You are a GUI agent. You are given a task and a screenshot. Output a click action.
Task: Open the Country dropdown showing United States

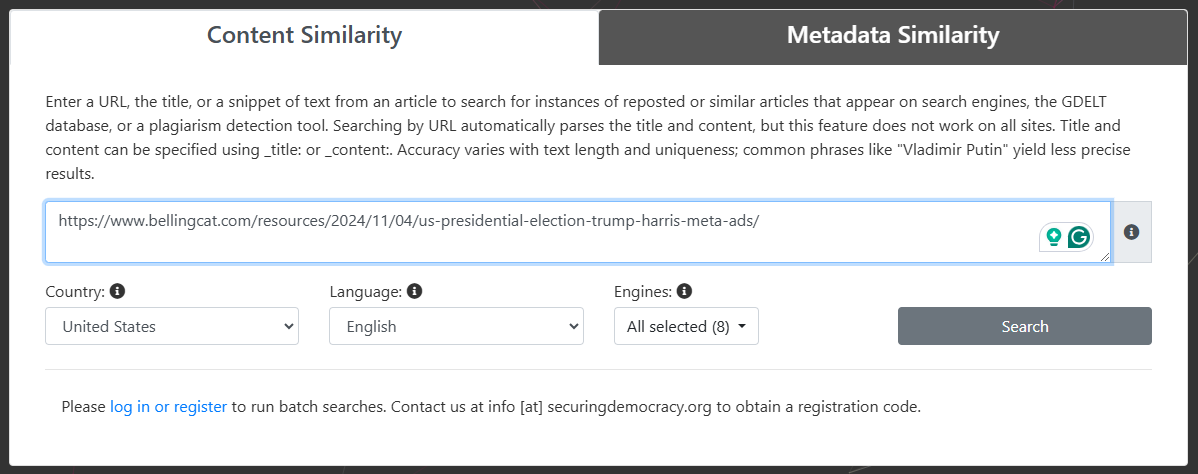pyautogui.click(x=172, y=326)
